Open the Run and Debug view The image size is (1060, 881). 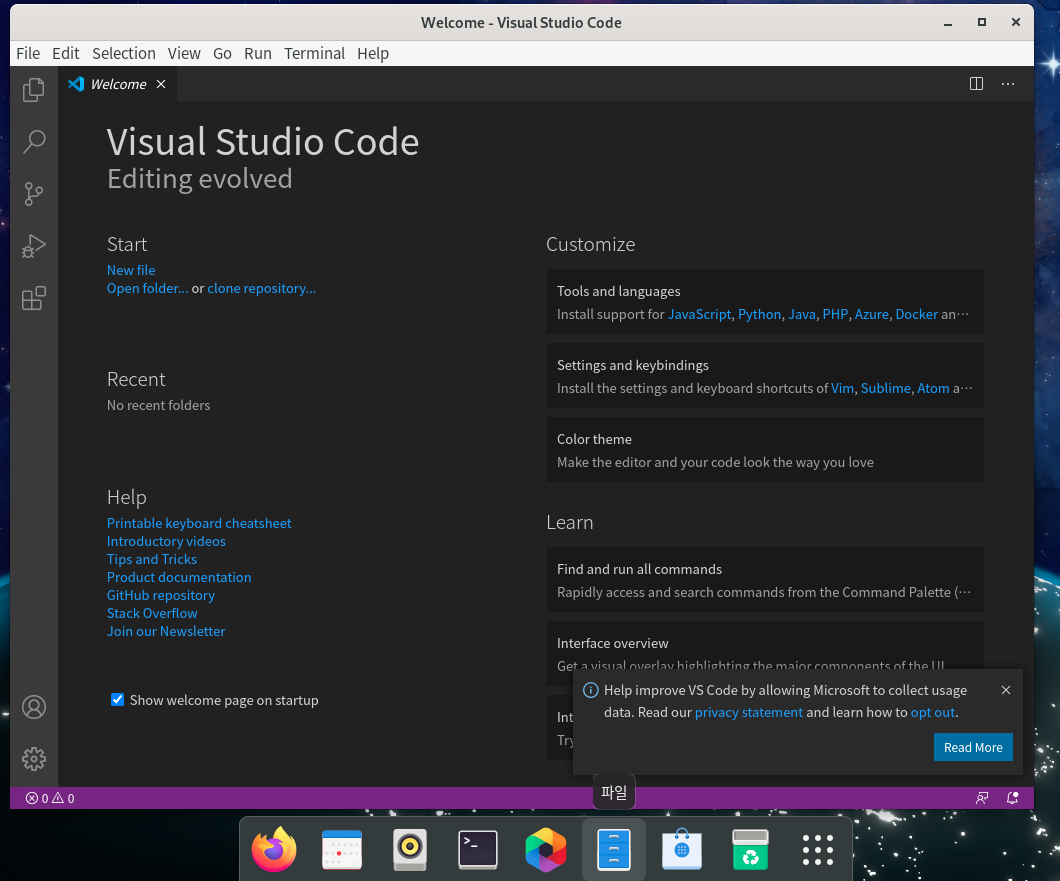34,246
